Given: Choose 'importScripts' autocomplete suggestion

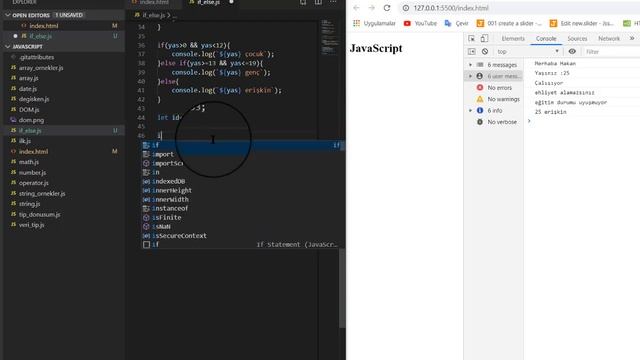Looking at the screenshot, I should (x=243, y=163).
